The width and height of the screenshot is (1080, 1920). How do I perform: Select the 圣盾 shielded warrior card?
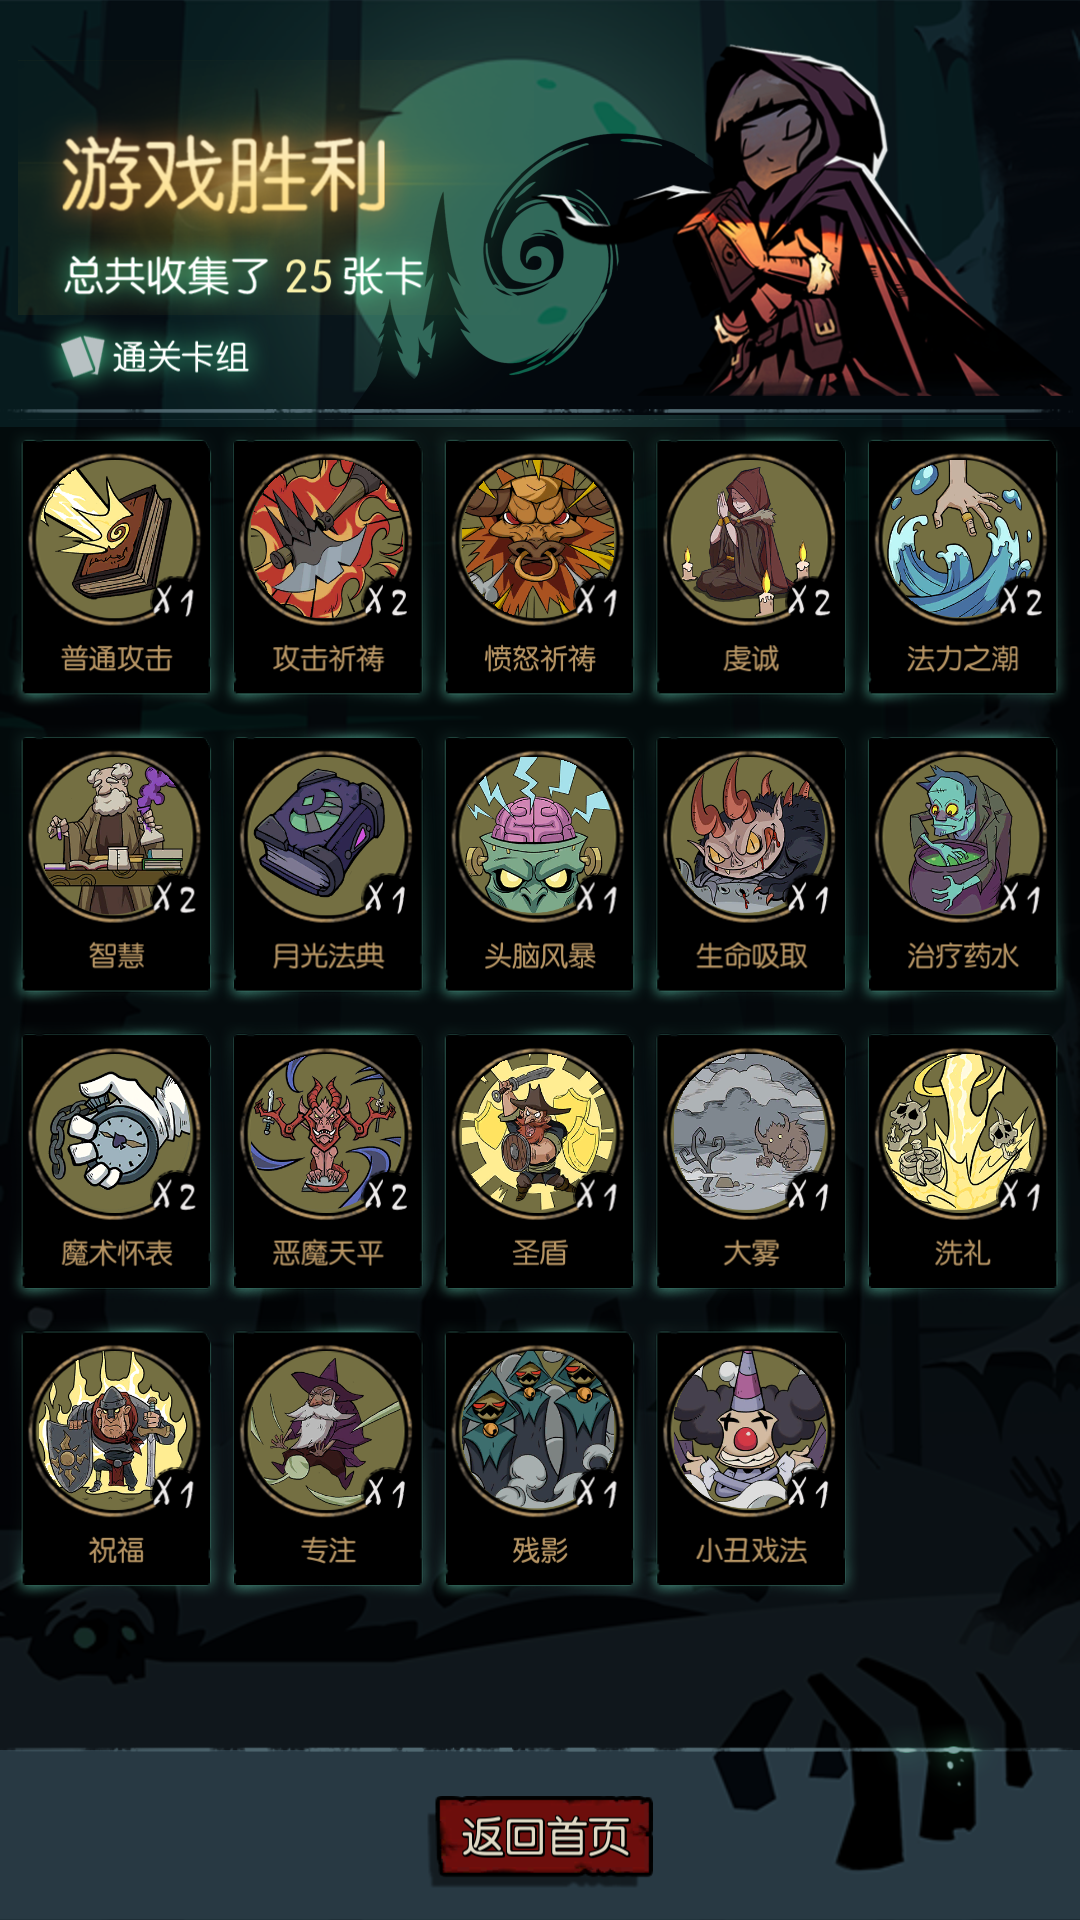tap(539, 1161)
